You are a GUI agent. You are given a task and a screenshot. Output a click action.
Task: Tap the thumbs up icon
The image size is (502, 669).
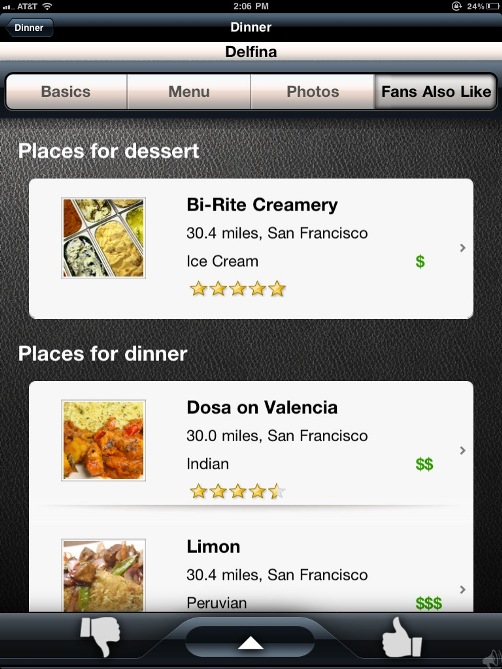pos(401,637)
